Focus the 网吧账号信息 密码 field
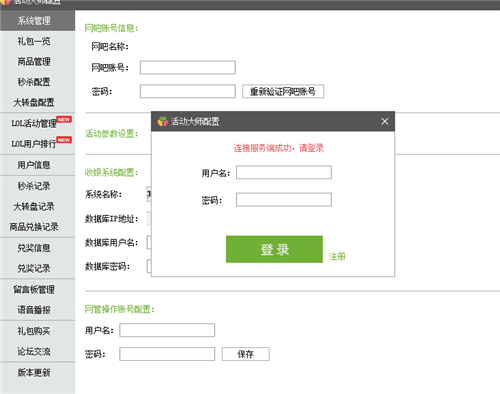 pyautogui.click(x=188, y=91)
